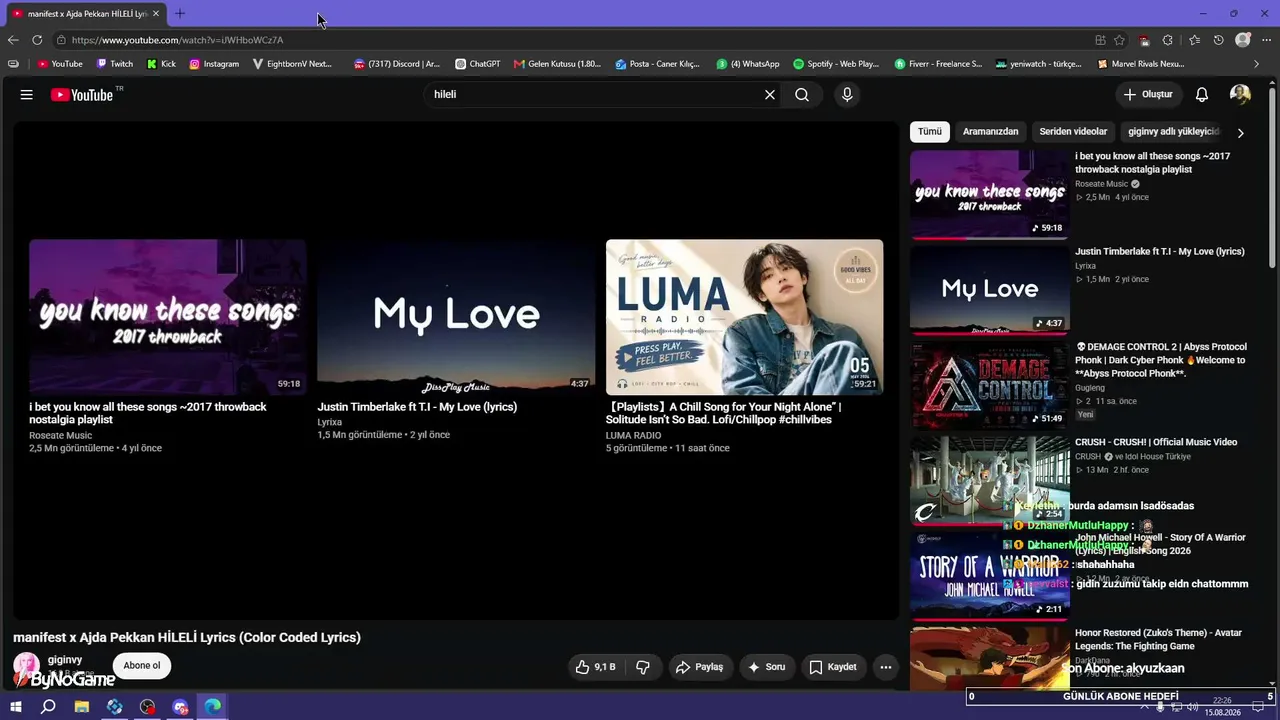Open the Instagram bookmark
The height and width of the screenshot is (720, 1280).
pos(214,64)
